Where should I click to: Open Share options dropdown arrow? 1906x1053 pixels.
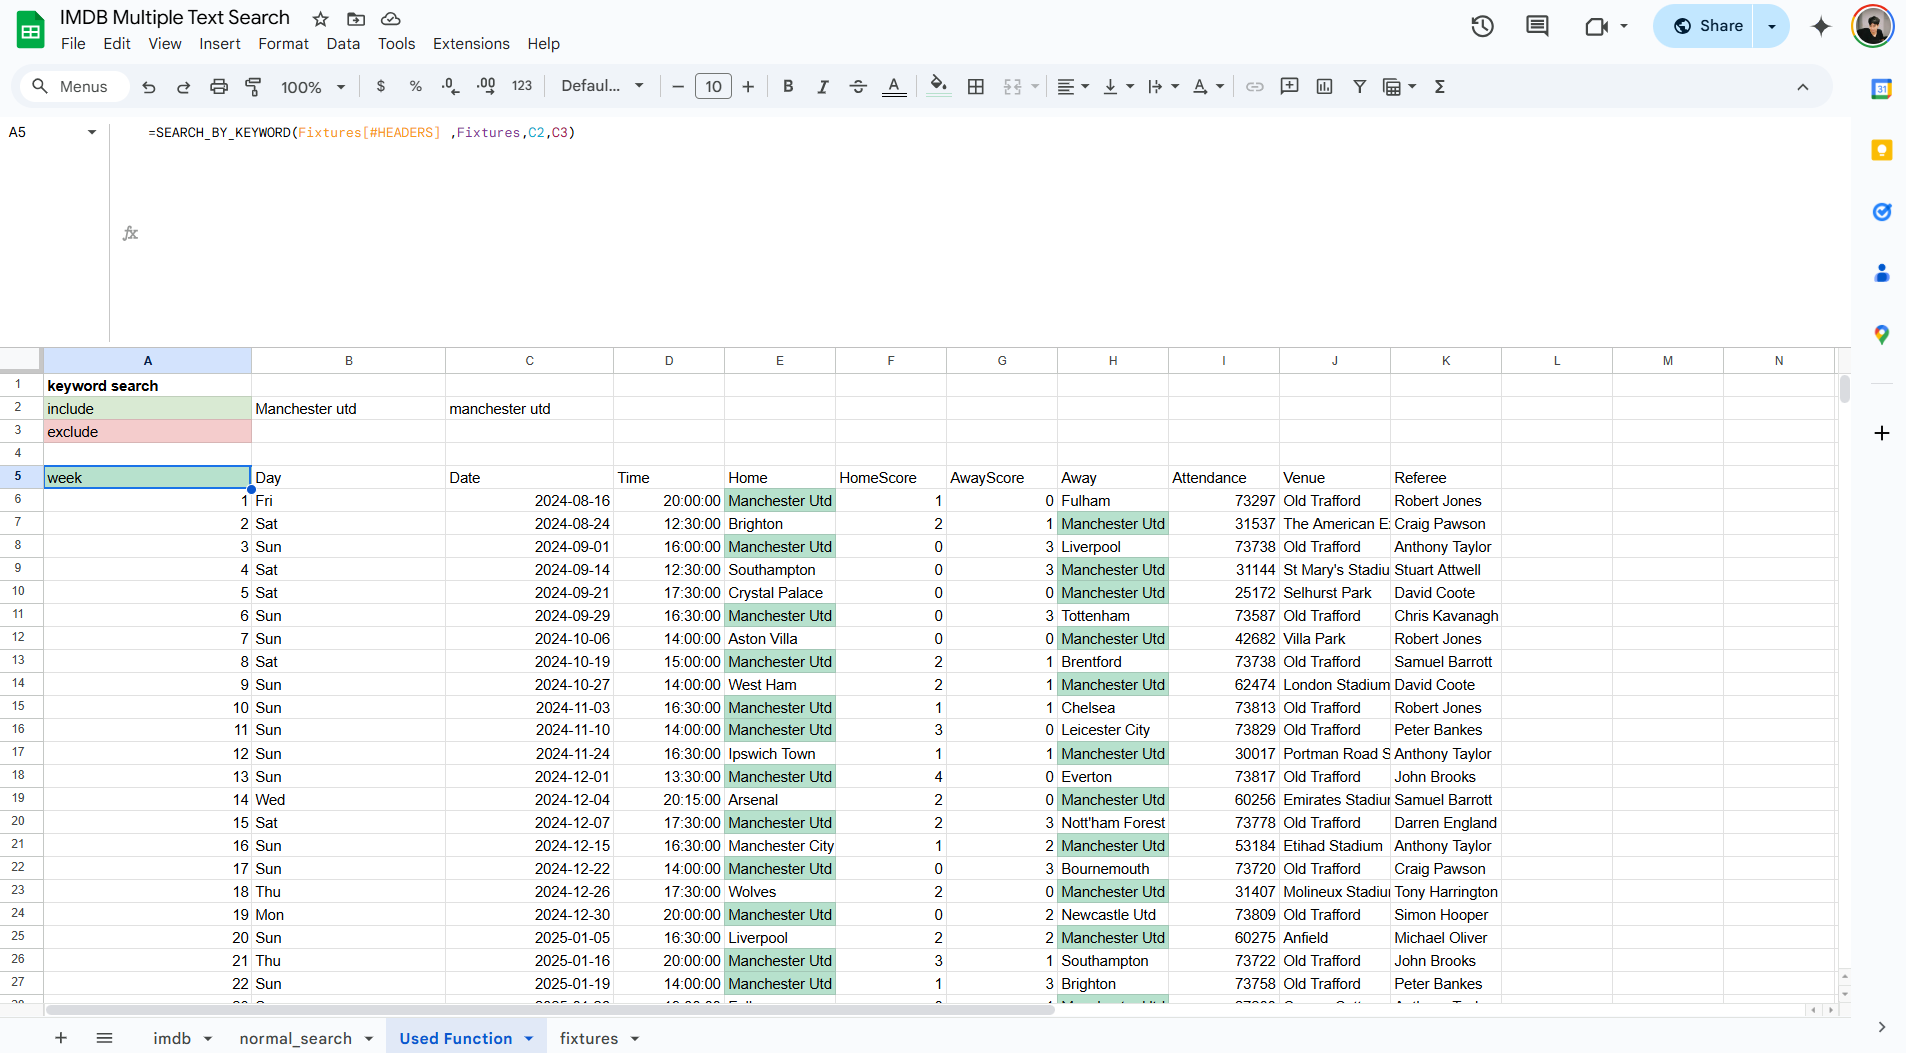click(1772, 26)
